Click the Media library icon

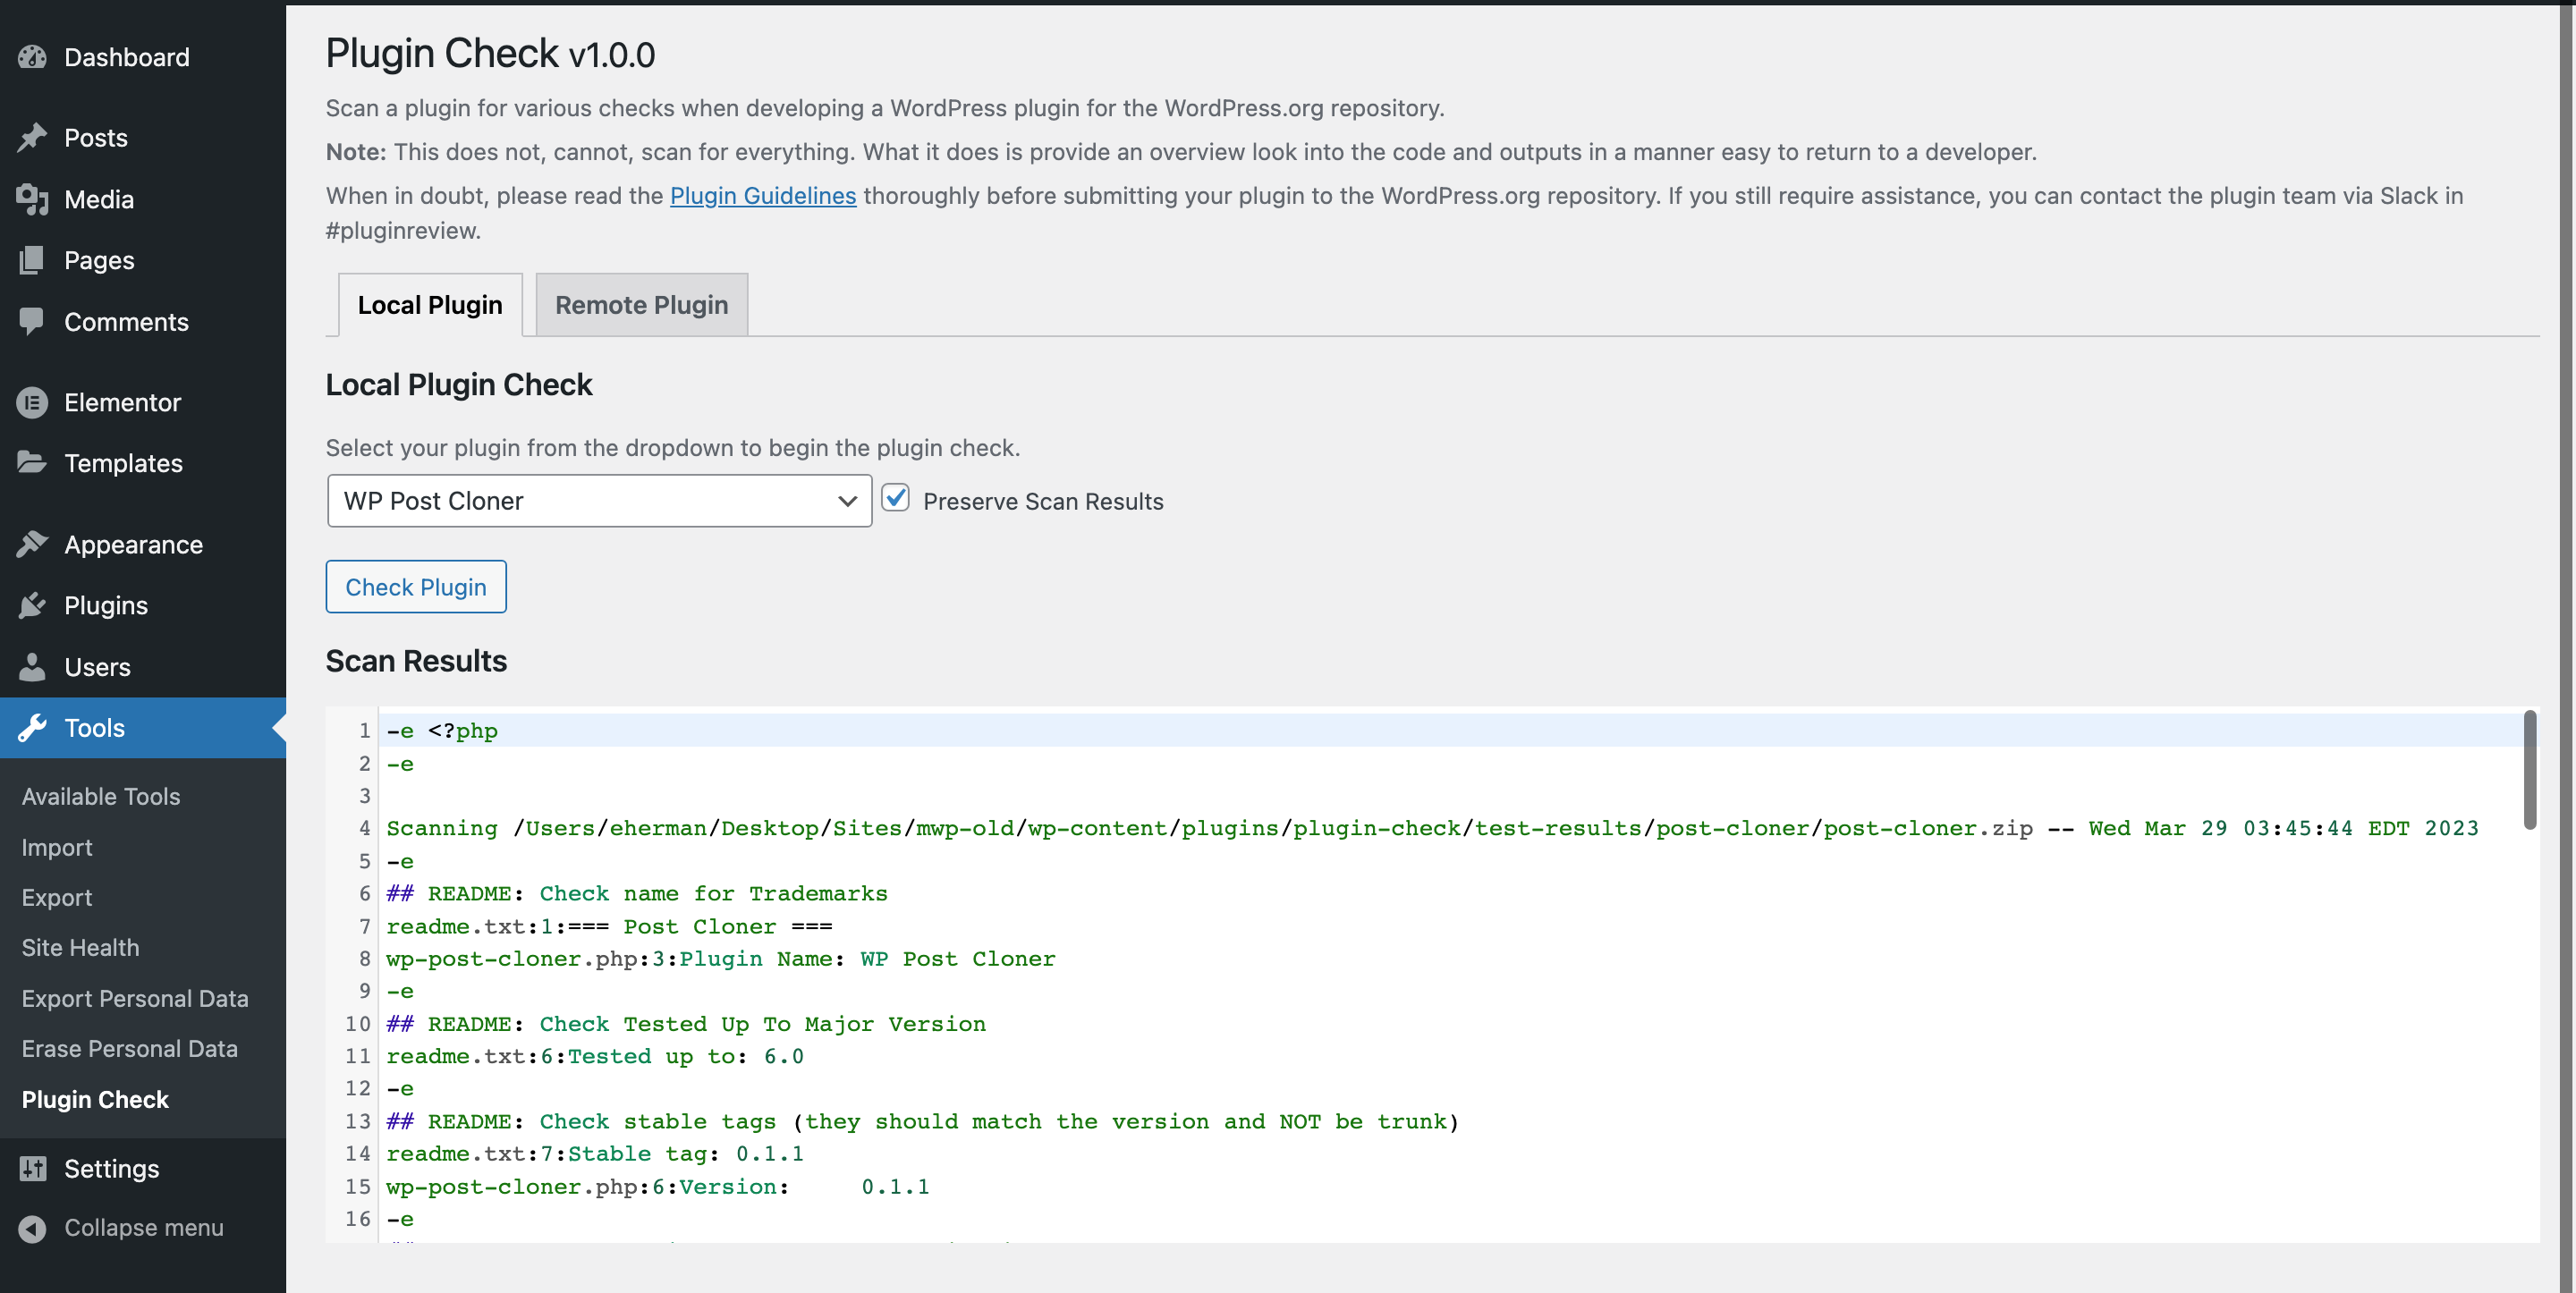coord(32,199)
